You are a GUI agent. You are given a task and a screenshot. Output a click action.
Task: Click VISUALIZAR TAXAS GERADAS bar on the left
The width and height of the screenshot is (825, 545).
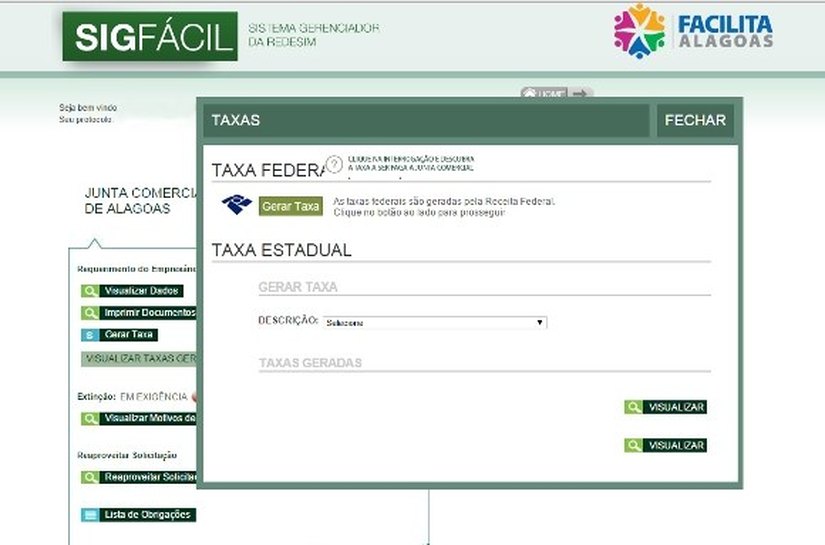[139, 359]
